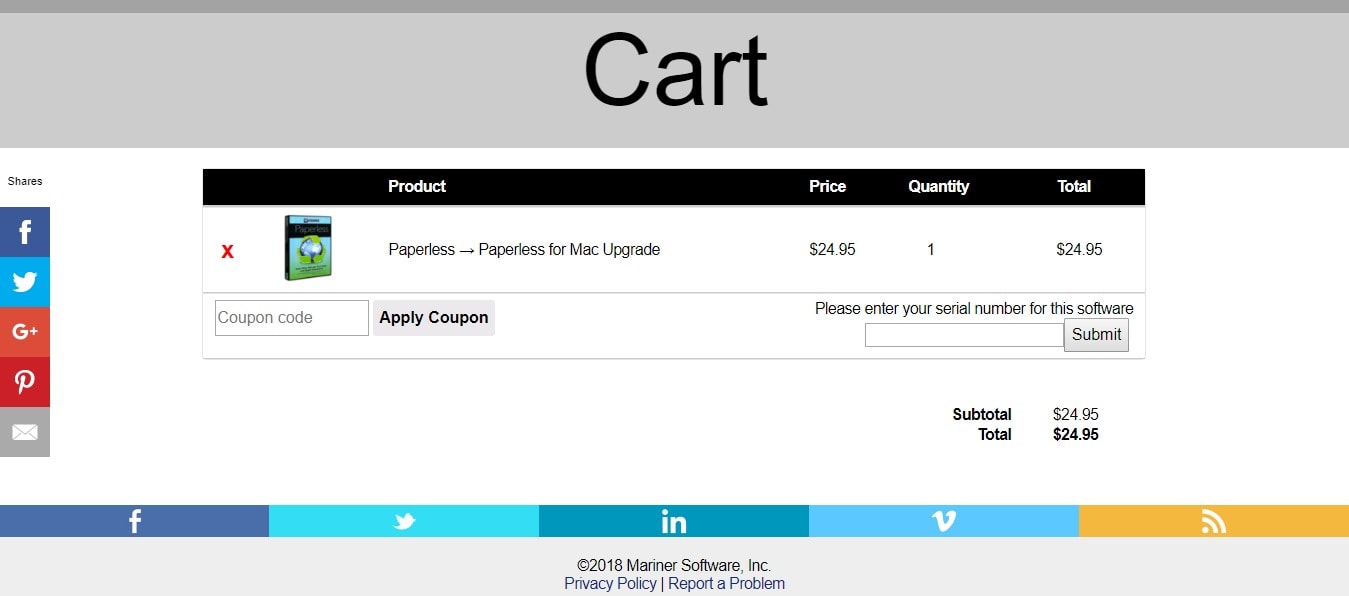Apply the coupon code
Screen dimensions: 1349x596
click(434, 318)
